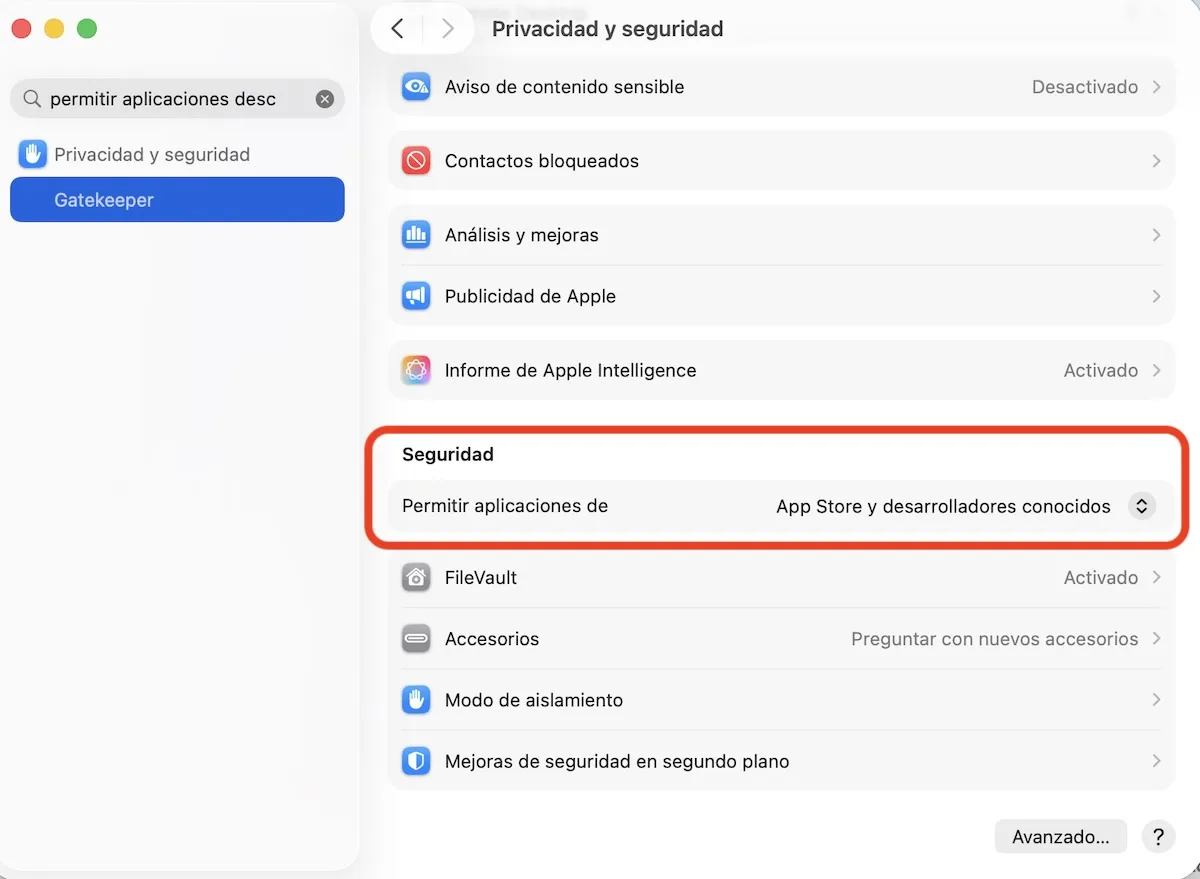This screenshot has height=879, width=1200.
Task: Click the Modo de aislamiento hand icon
Action: 416,700
